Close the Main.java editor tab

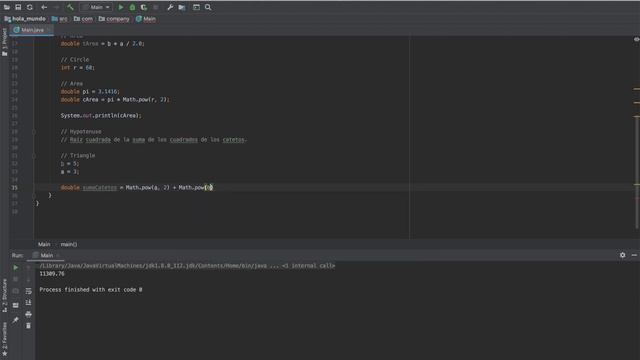[x=49, y=30]
